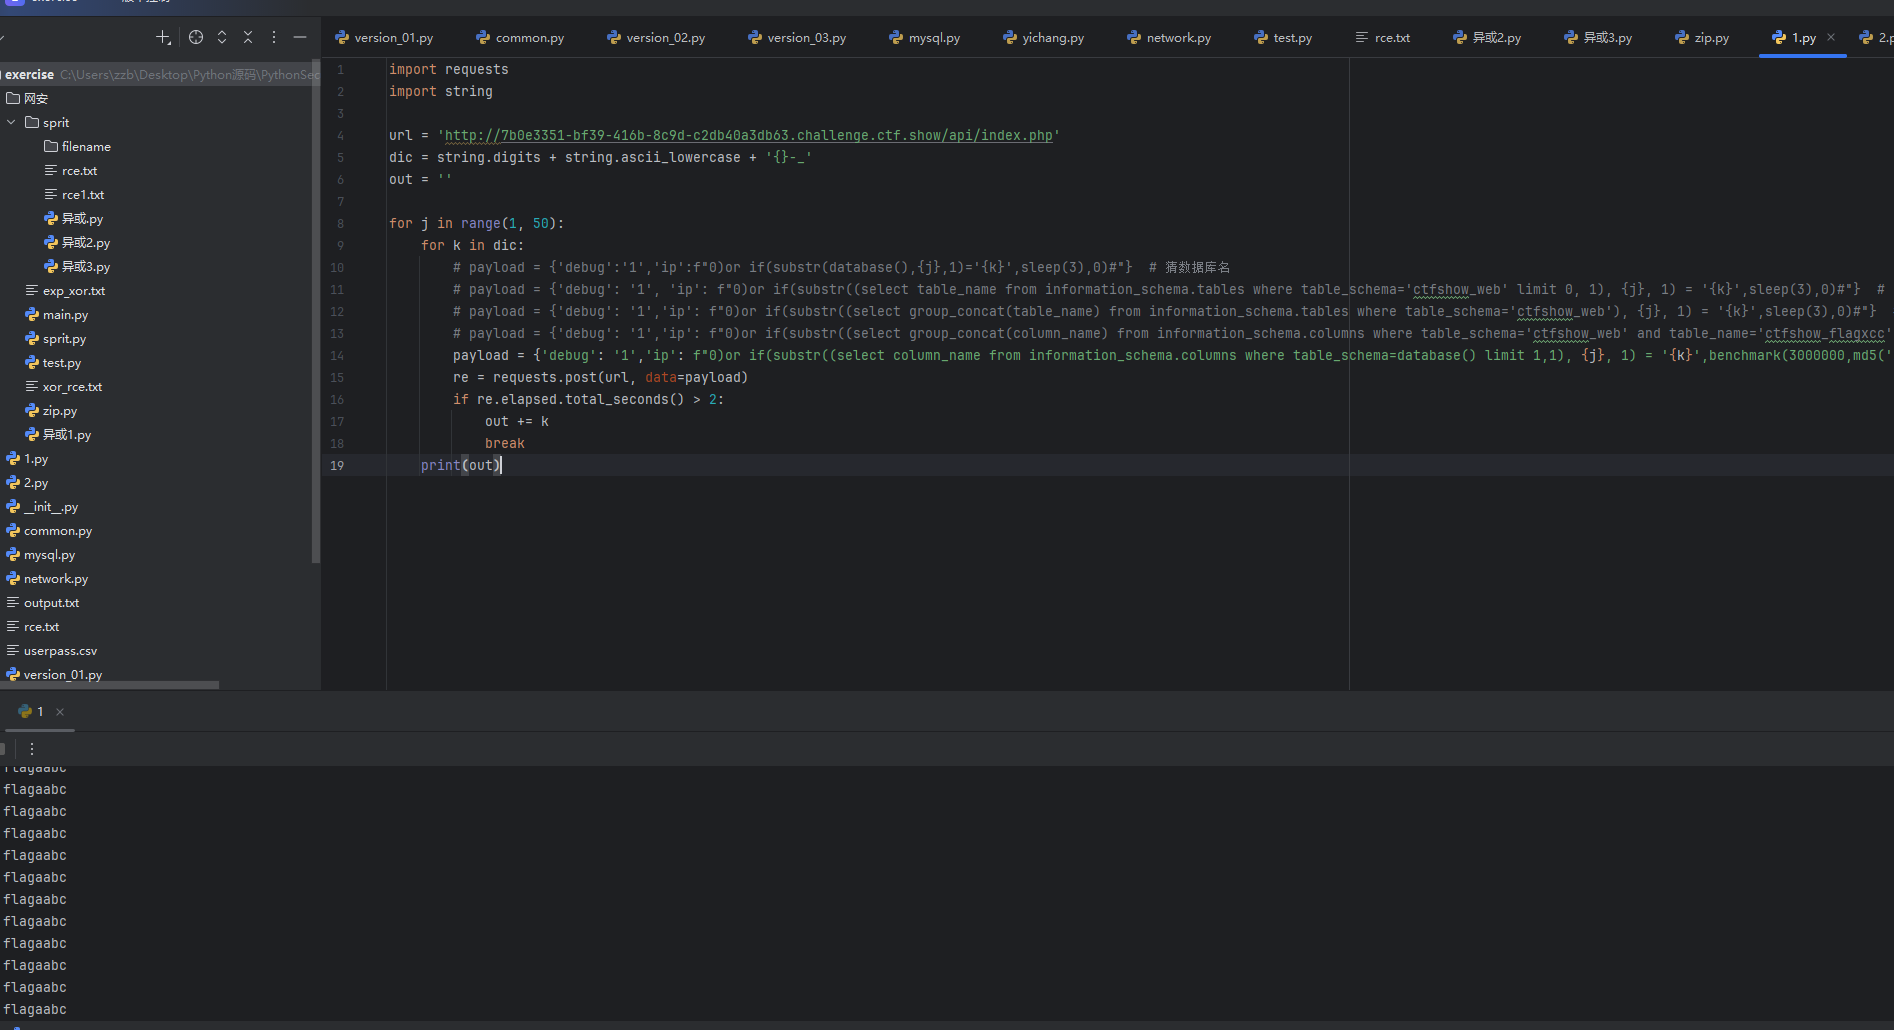Click the challenge URL string in line 4
Screen dimensions: 1894x1030
(x=748, y=135)
